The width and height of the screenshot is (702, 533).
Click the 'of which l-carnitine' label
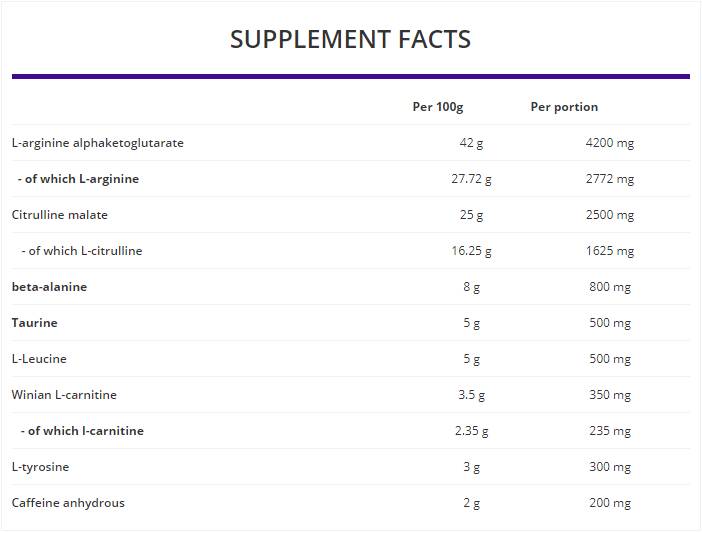(x=82, y=431)
